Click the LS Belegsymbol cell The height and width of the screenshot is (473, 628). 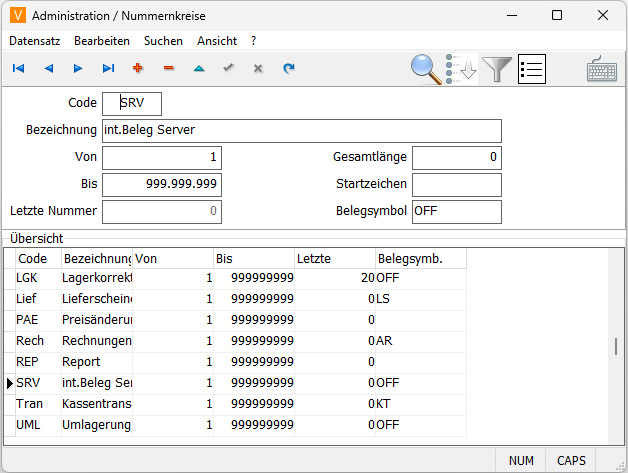click(421, 299)
